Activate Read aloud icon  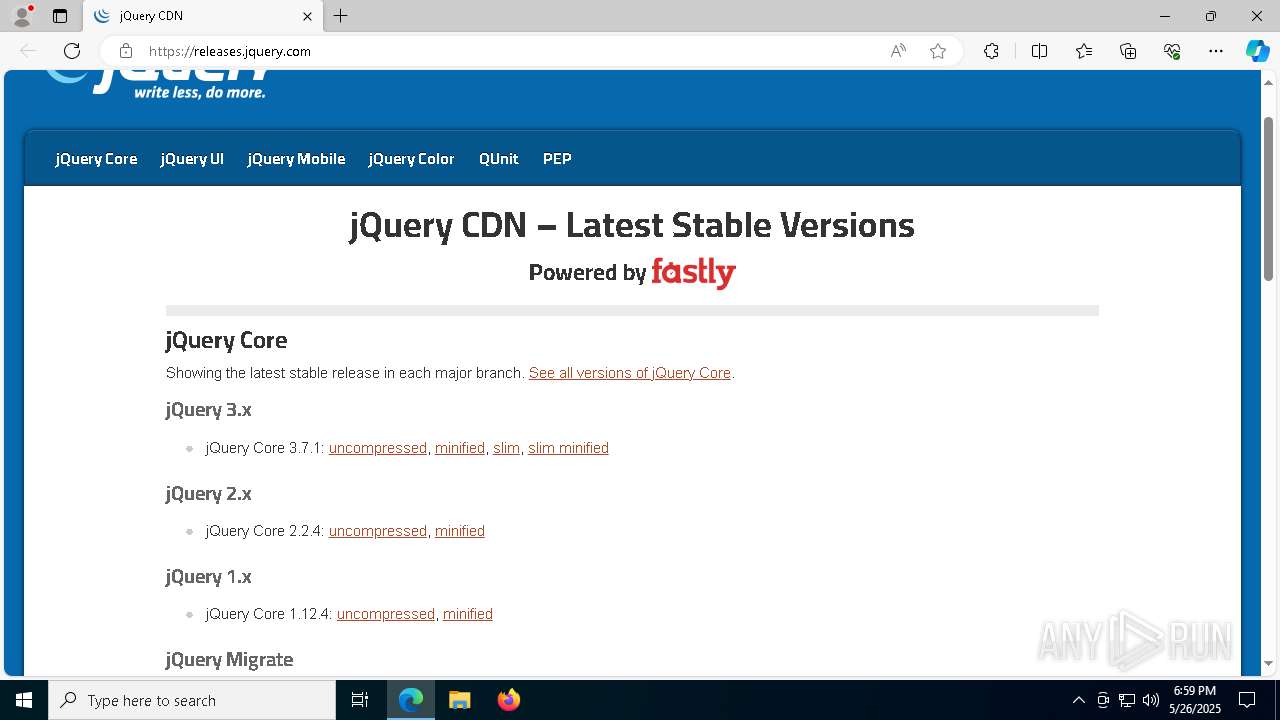point(898,51)
